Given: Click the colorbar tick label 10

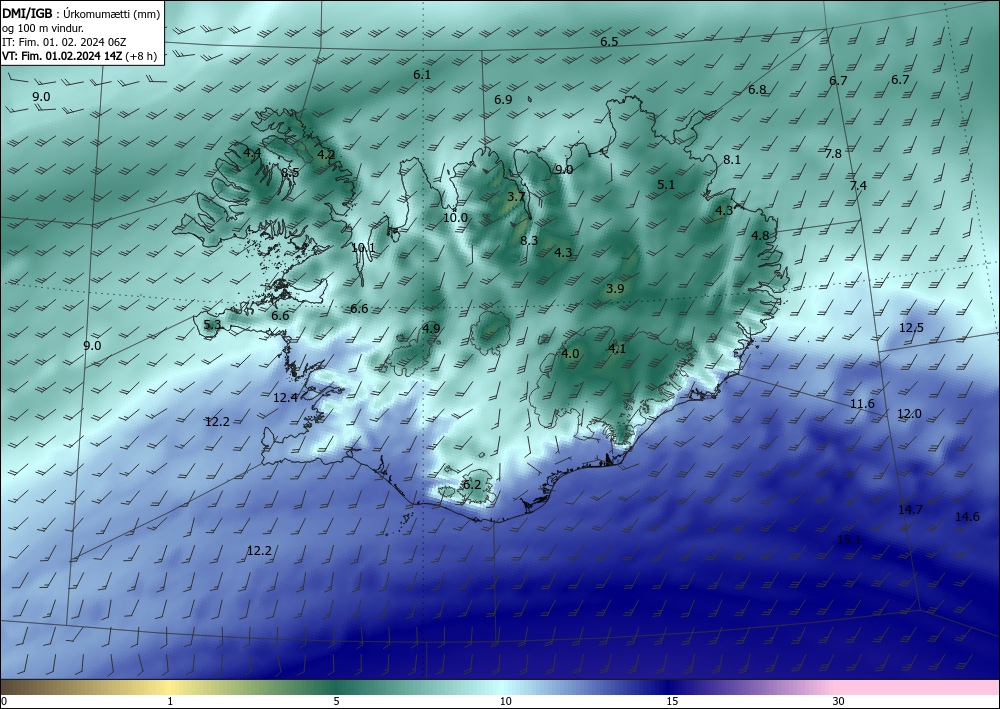Looking at the screenshot, I should point(506,701).
